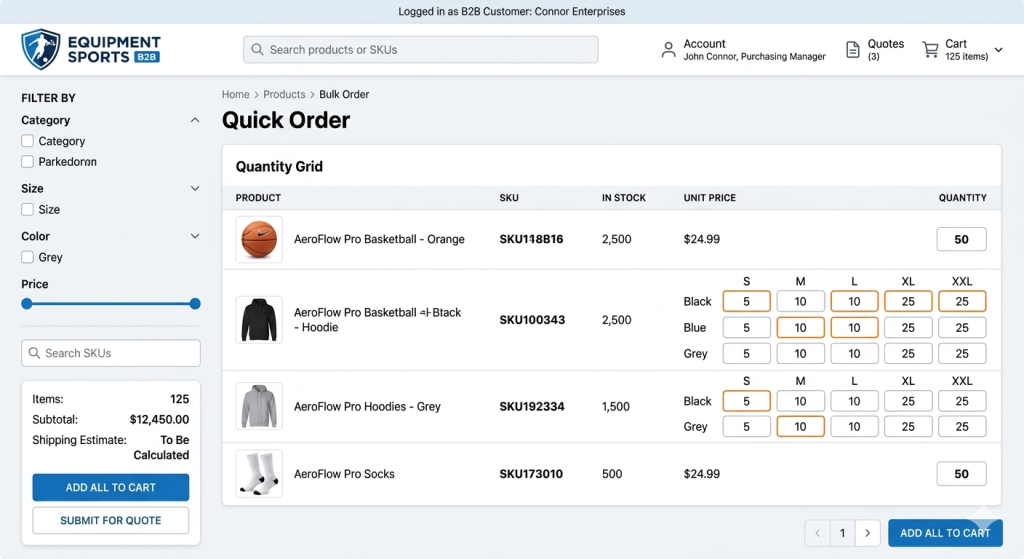Click SKU100343 Grey size S quantity

pyautogui.click(x=746, y=353)
